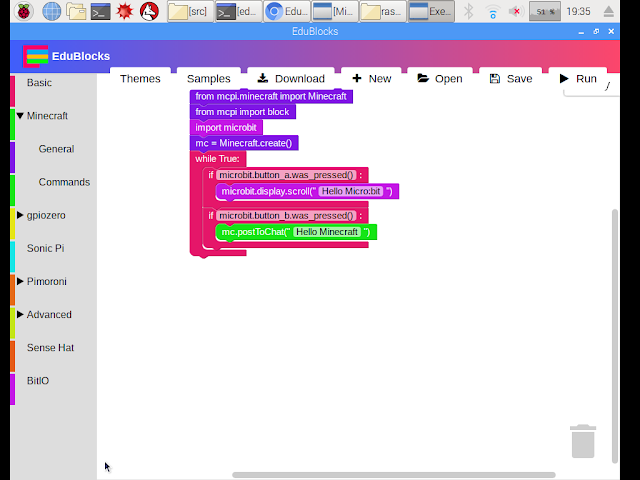Switch to the [Mi... taskbar window
The height and width of the screenshot is (480, 640).
pyautogui.click(x=335, y=11)
